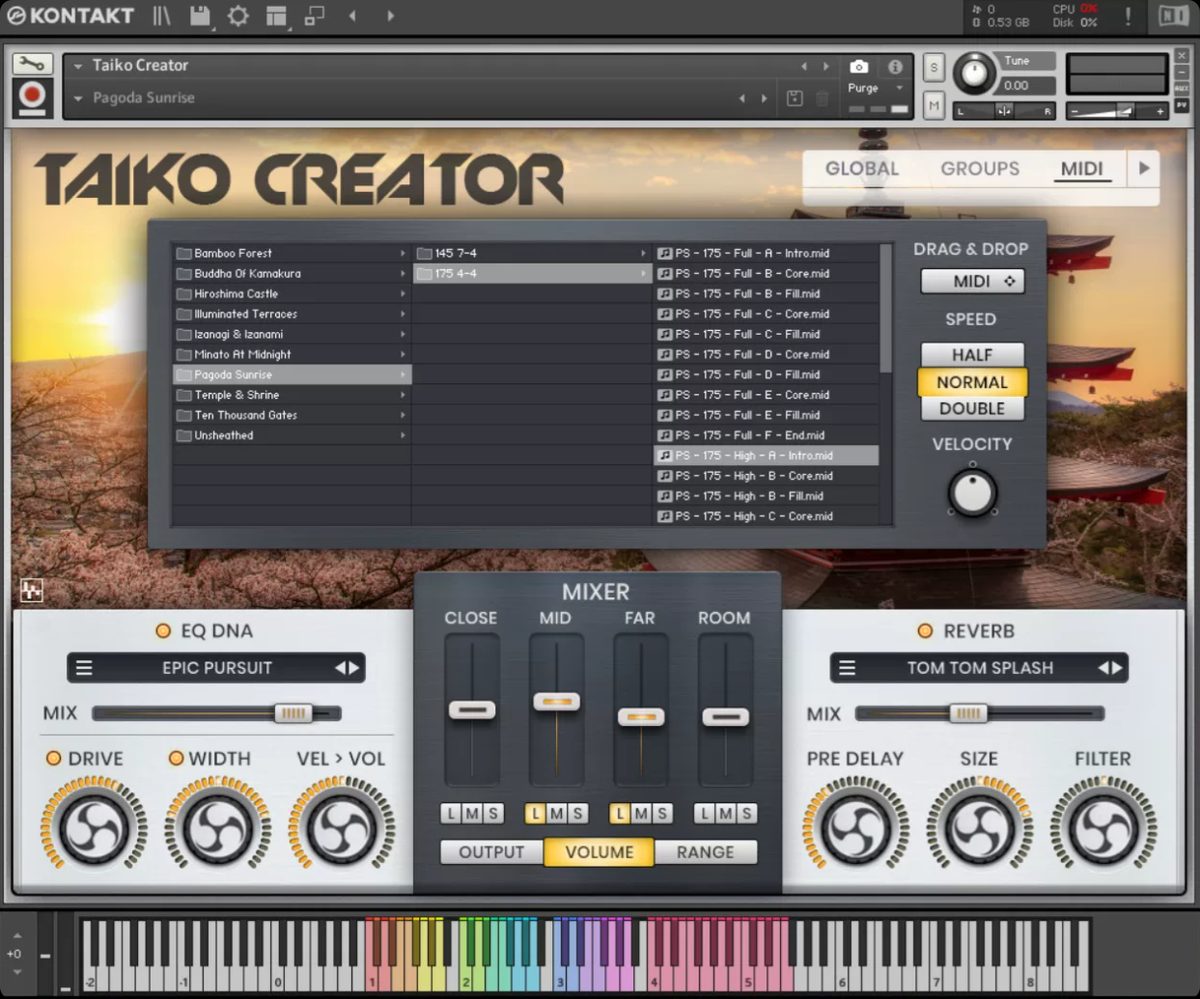The width and height of the screenshot is (1200, 999).
Task: Select the OUTPUT mixer tab
Action: (x=492, y=852)
